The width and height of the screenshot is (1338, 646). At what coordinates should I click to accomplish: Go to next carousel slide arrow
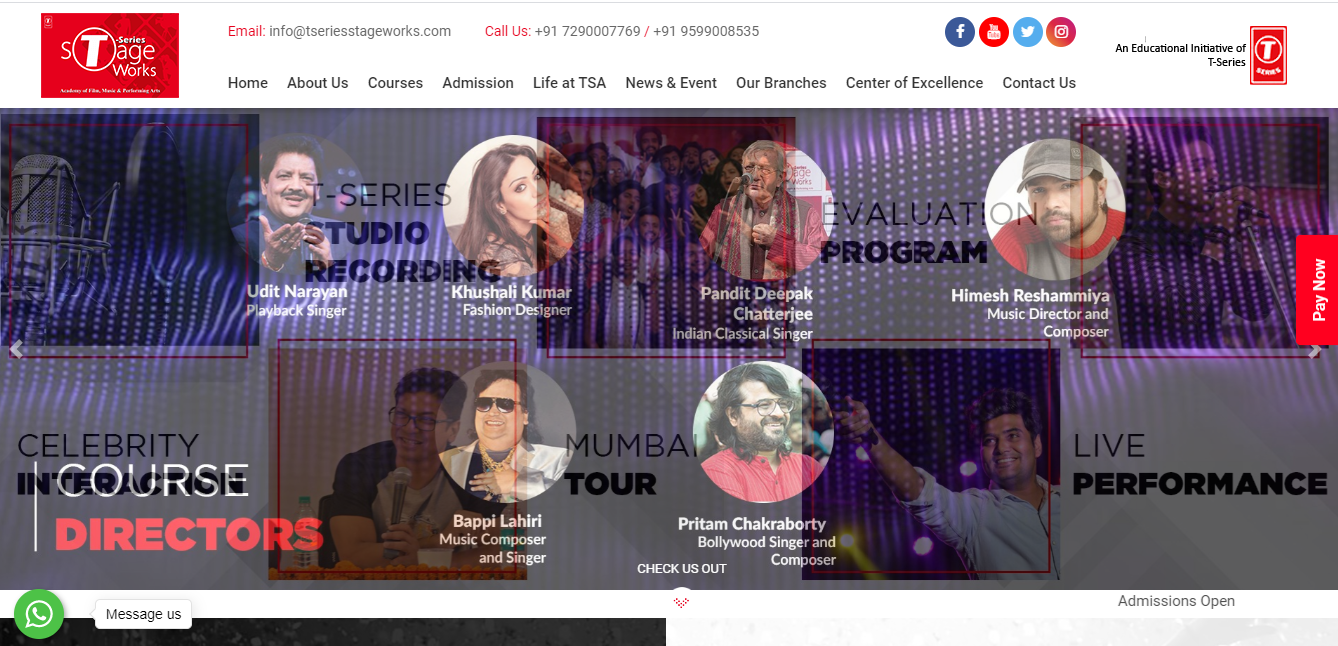click(1314, 351)
